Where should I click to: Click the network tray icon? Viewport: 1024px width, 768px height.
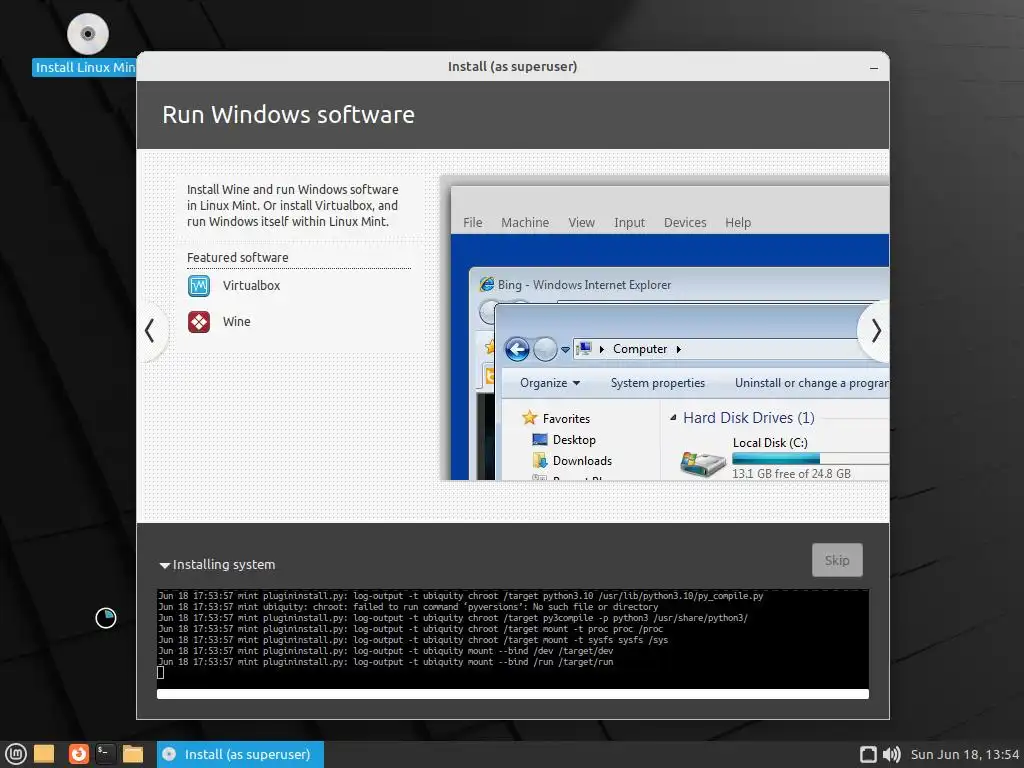[x=868, y=754]
